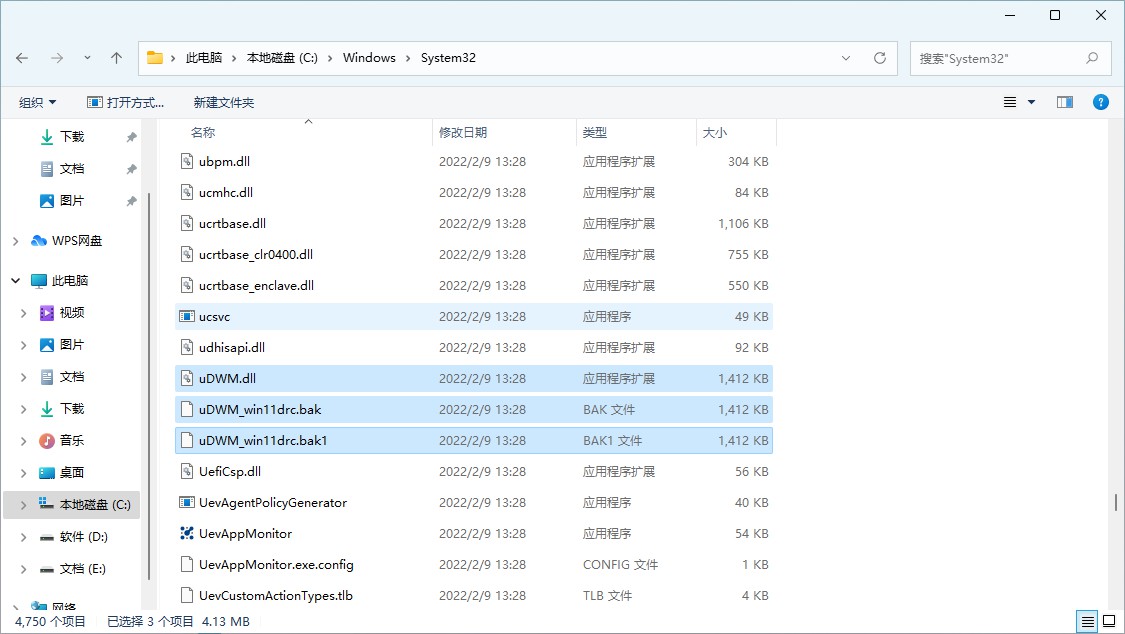Open the 组织 menu
The image size is (1125, 634).
(38, 102)
